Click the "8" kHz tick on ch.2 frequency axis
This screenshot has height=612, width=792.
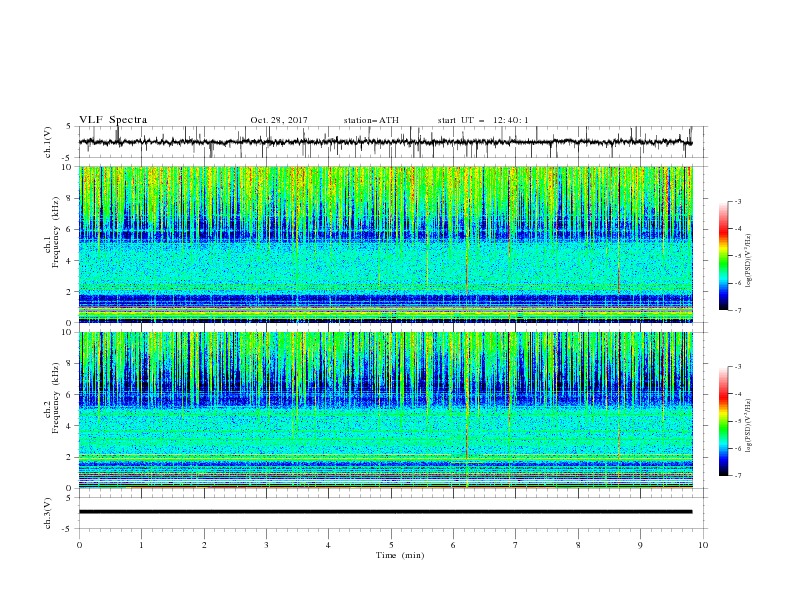click(x=70, y=364)
